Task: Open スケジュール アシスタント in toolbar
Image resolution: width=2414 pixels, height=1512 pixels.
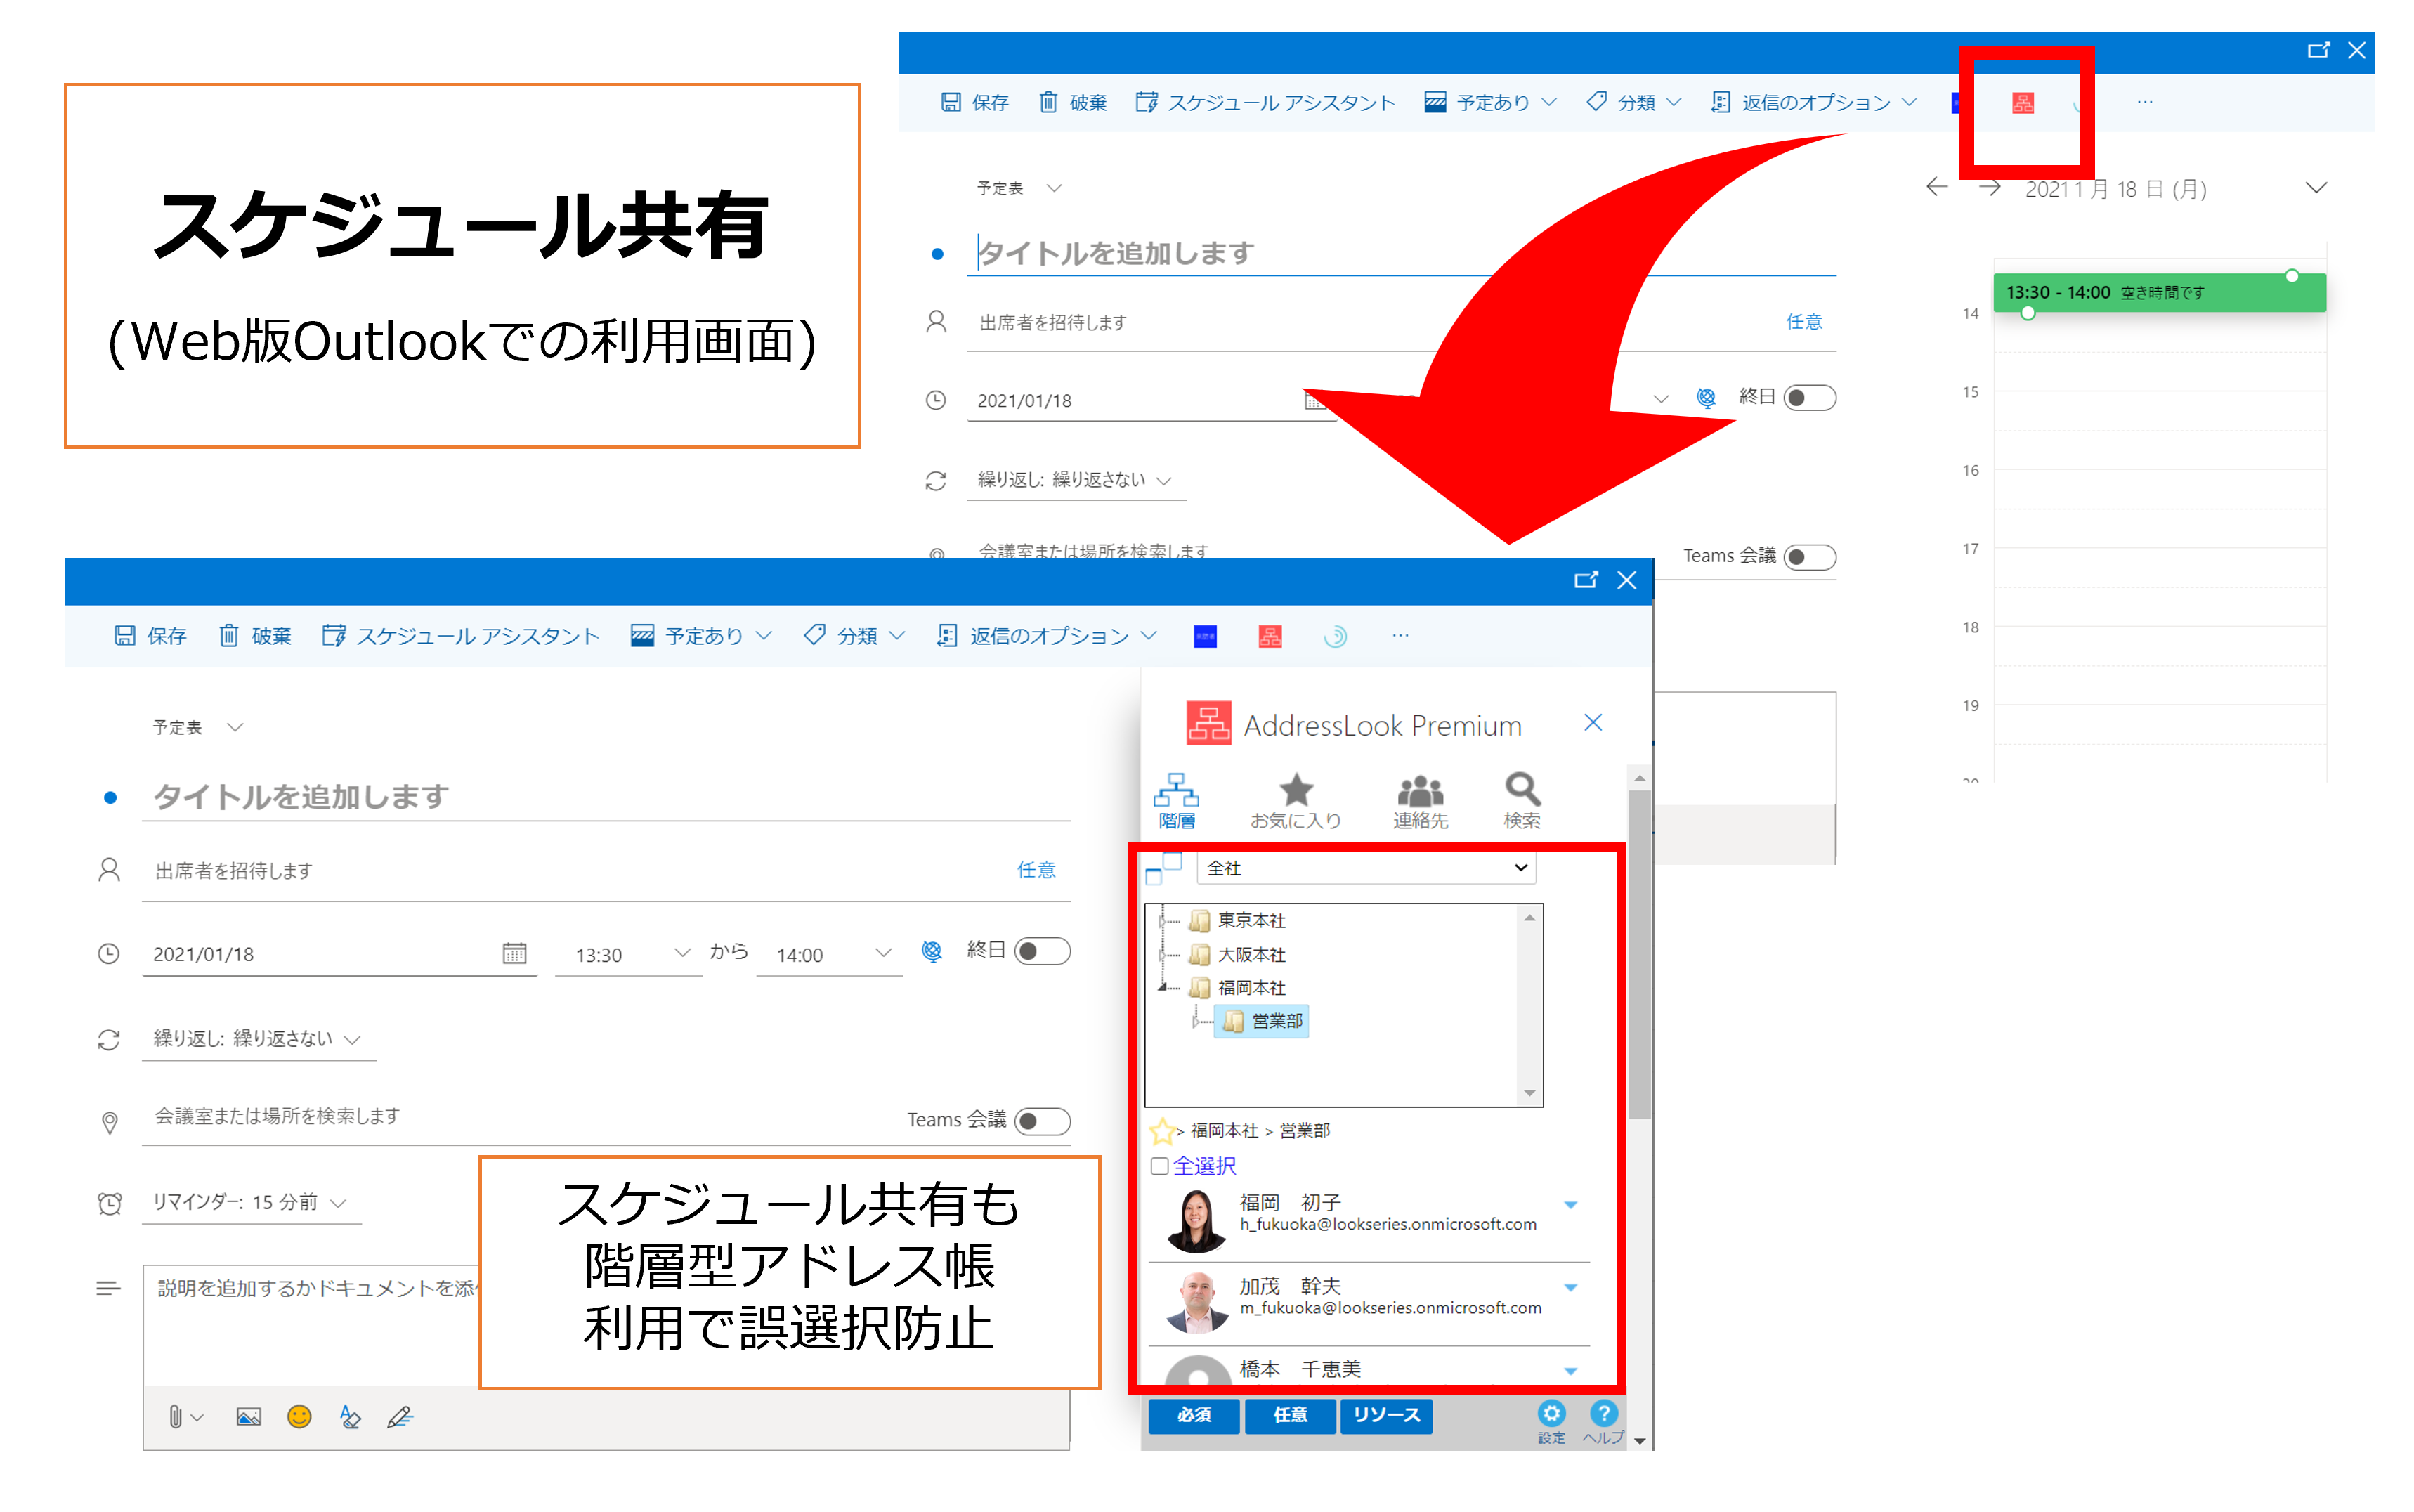Action: [x=461, y=636]
